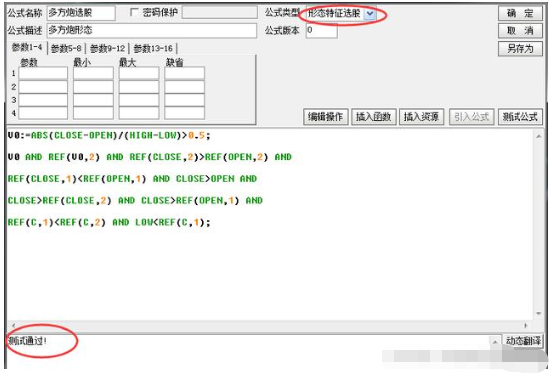
Task: Click row 2 缺省 field
Action: click(x=184, y=87)
